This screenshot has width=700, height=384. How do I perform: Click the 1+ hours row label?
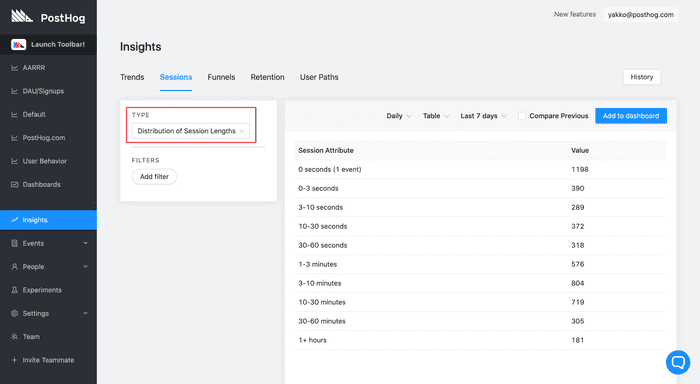point(312,340)
